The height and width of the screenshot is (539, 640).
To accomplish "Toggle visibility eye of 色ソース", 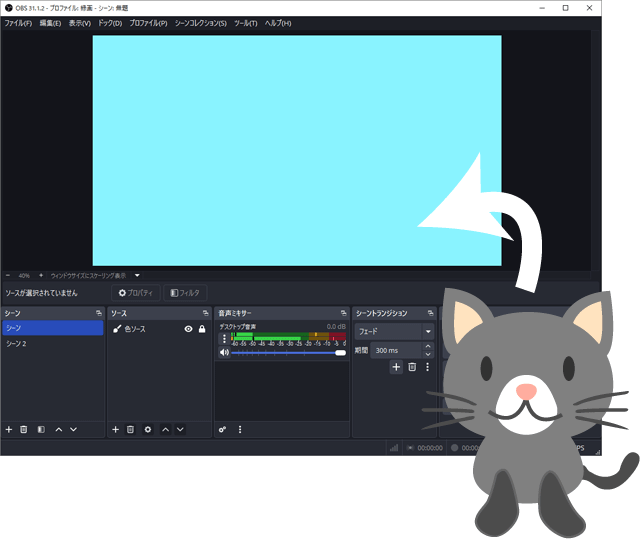I will (188, 329).
